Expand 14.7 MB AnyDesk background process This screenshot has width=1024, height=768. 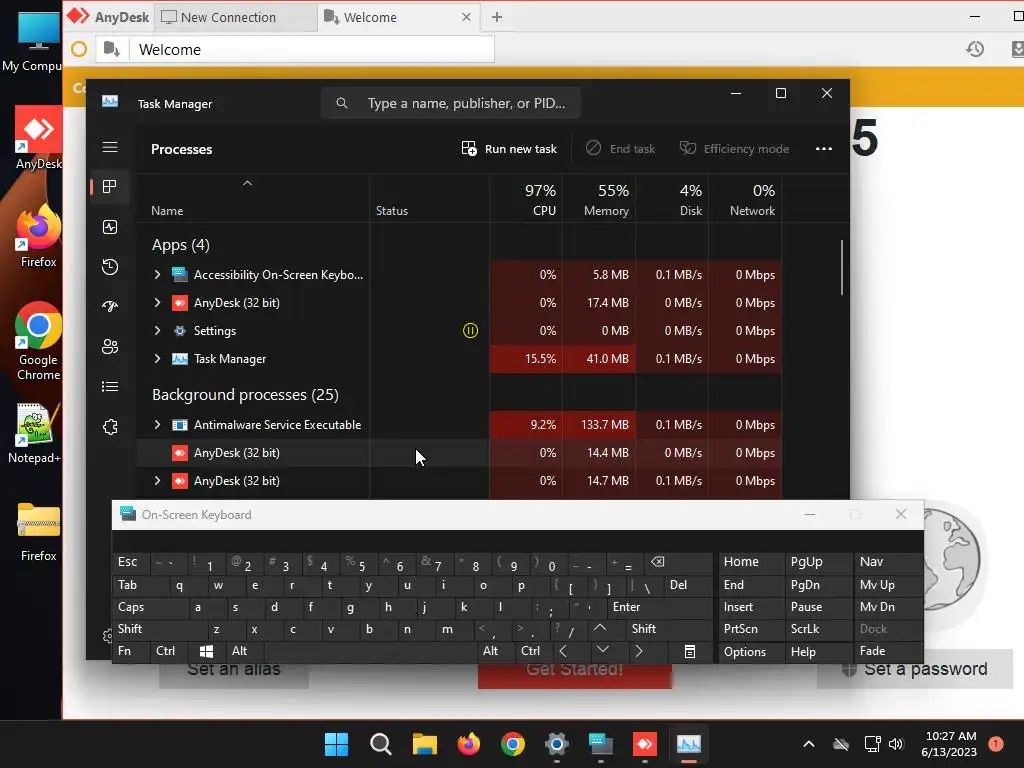pos(157,481)
